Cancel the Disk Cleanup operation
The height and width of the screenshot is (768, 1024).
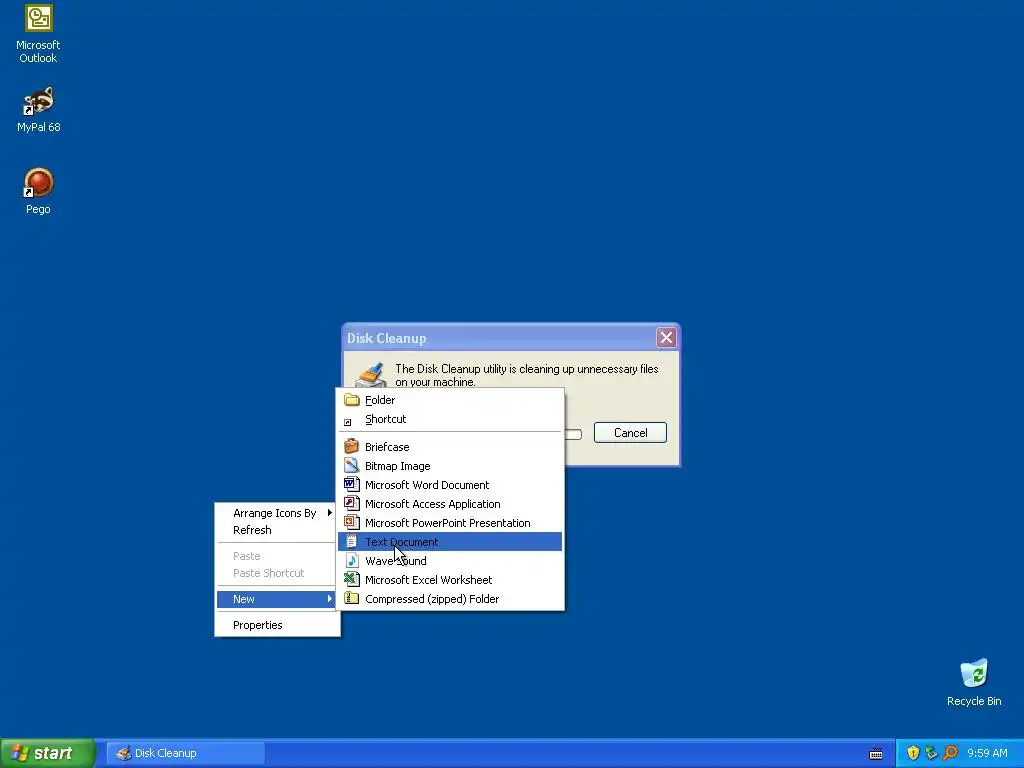coord(630,432)
